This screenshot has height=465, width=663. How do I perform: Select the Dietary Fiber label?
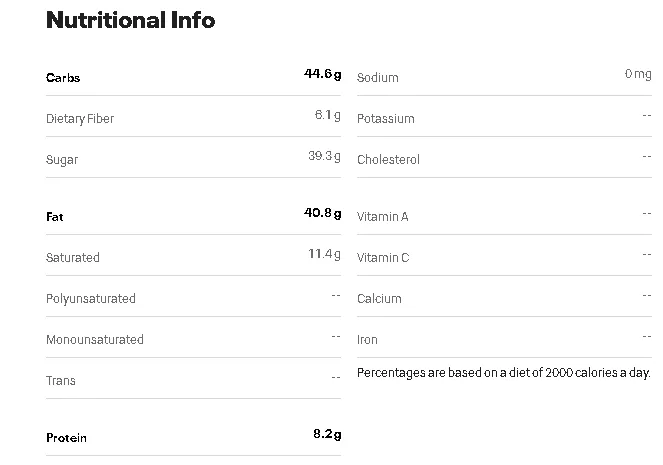coord(80,119)
